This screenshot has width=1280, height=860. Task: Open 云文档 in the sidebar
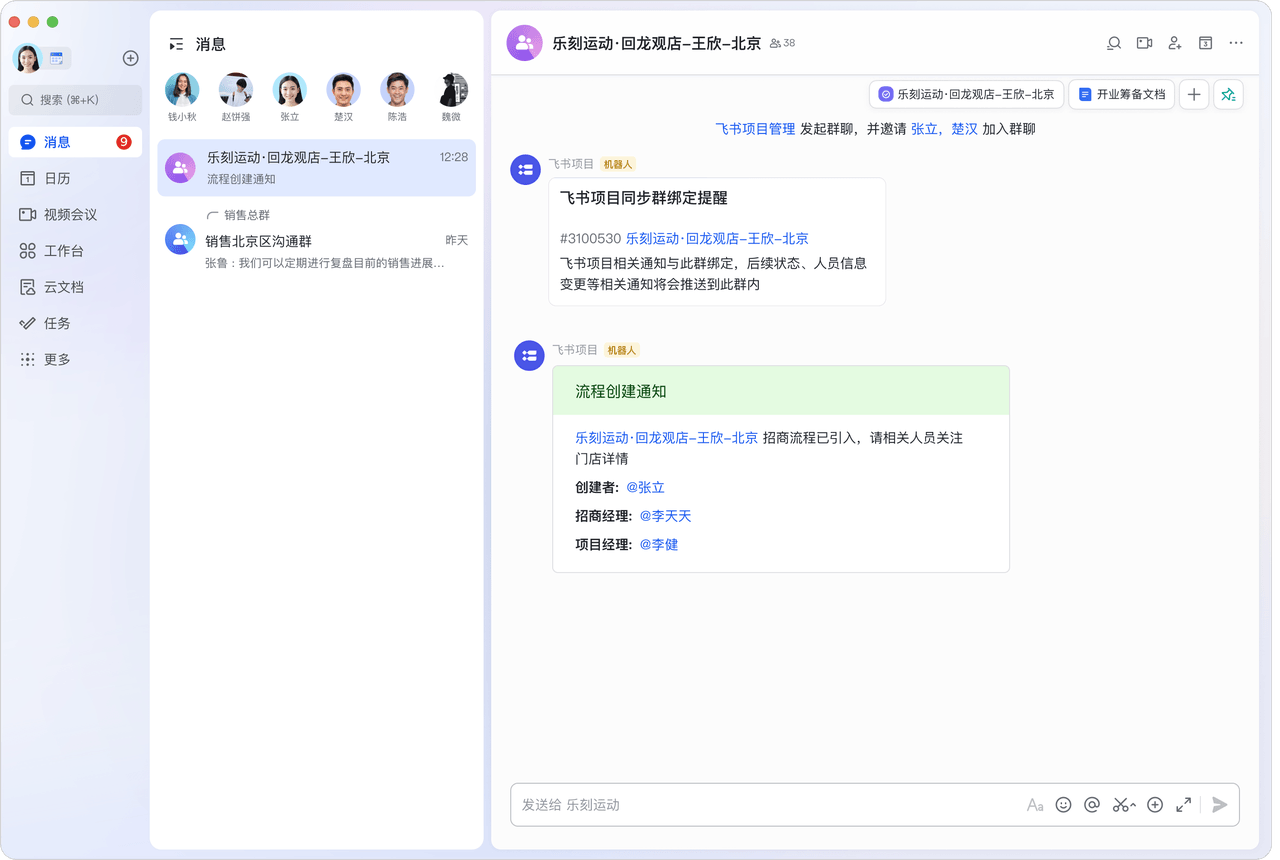(75, 287)
